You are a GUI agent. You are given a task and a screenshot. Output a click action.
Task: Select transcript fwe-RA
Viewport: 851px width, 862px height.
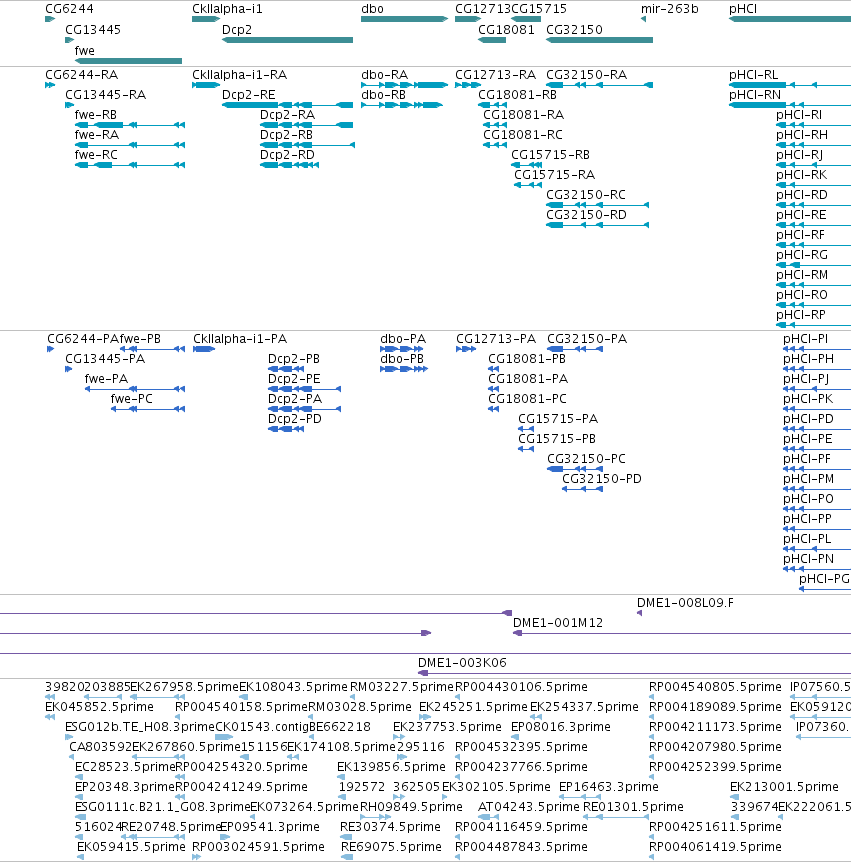tap(97, 135)
